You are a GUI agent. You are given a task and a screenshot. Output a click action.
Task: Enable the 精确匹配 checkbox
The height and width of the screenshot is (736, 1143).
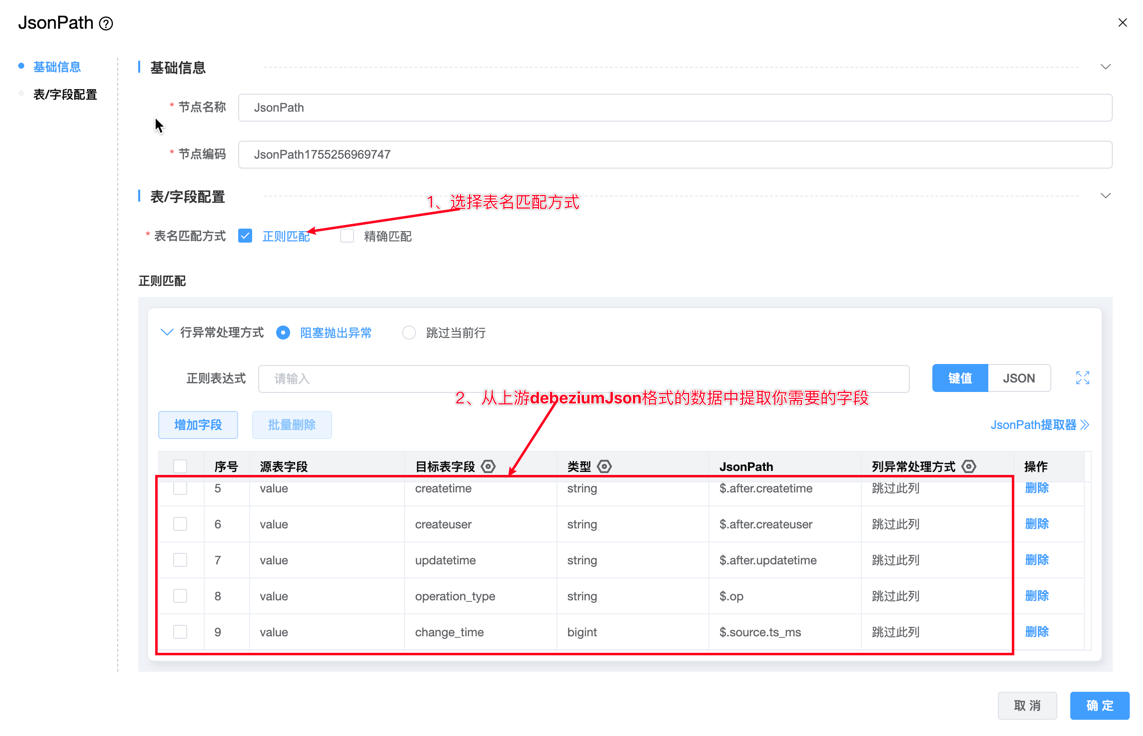[x=347, y=236]
